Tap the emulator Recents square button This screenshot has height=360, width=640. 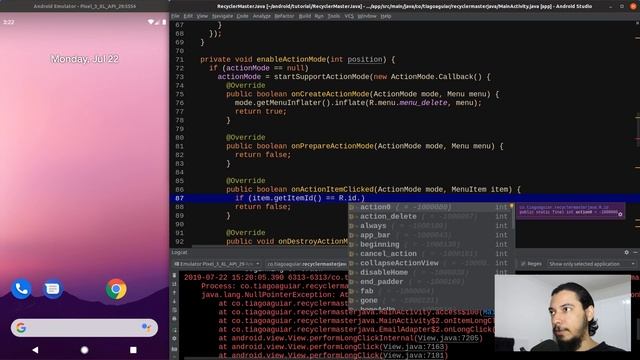click(133, 350)
